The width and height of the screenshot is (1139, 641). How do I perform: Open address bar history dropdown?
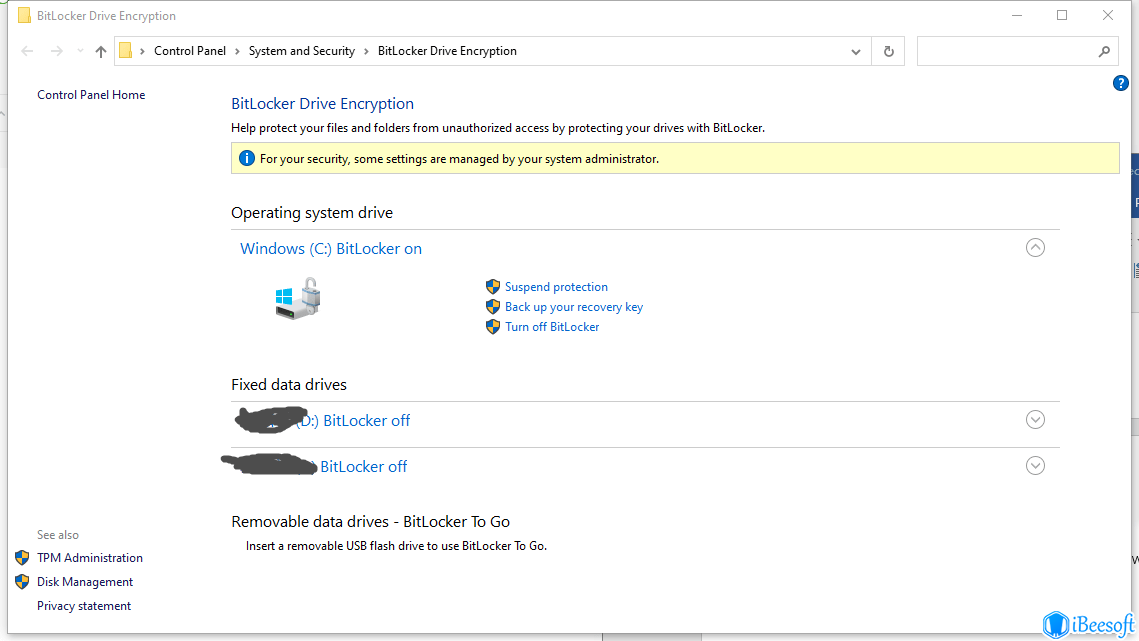coord(856,52)
